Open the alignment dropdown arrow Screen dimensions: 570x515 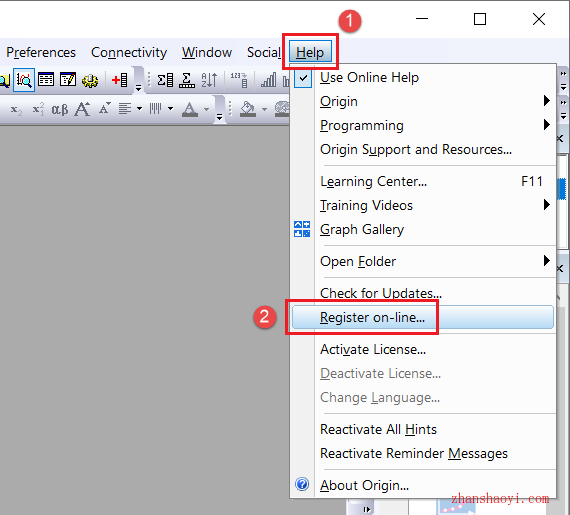139,109
